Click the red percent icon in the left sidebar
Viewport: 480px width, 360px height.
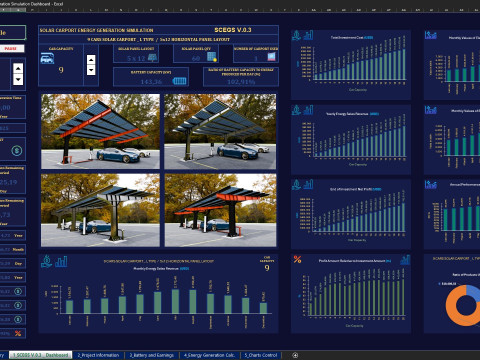(18, 333)
